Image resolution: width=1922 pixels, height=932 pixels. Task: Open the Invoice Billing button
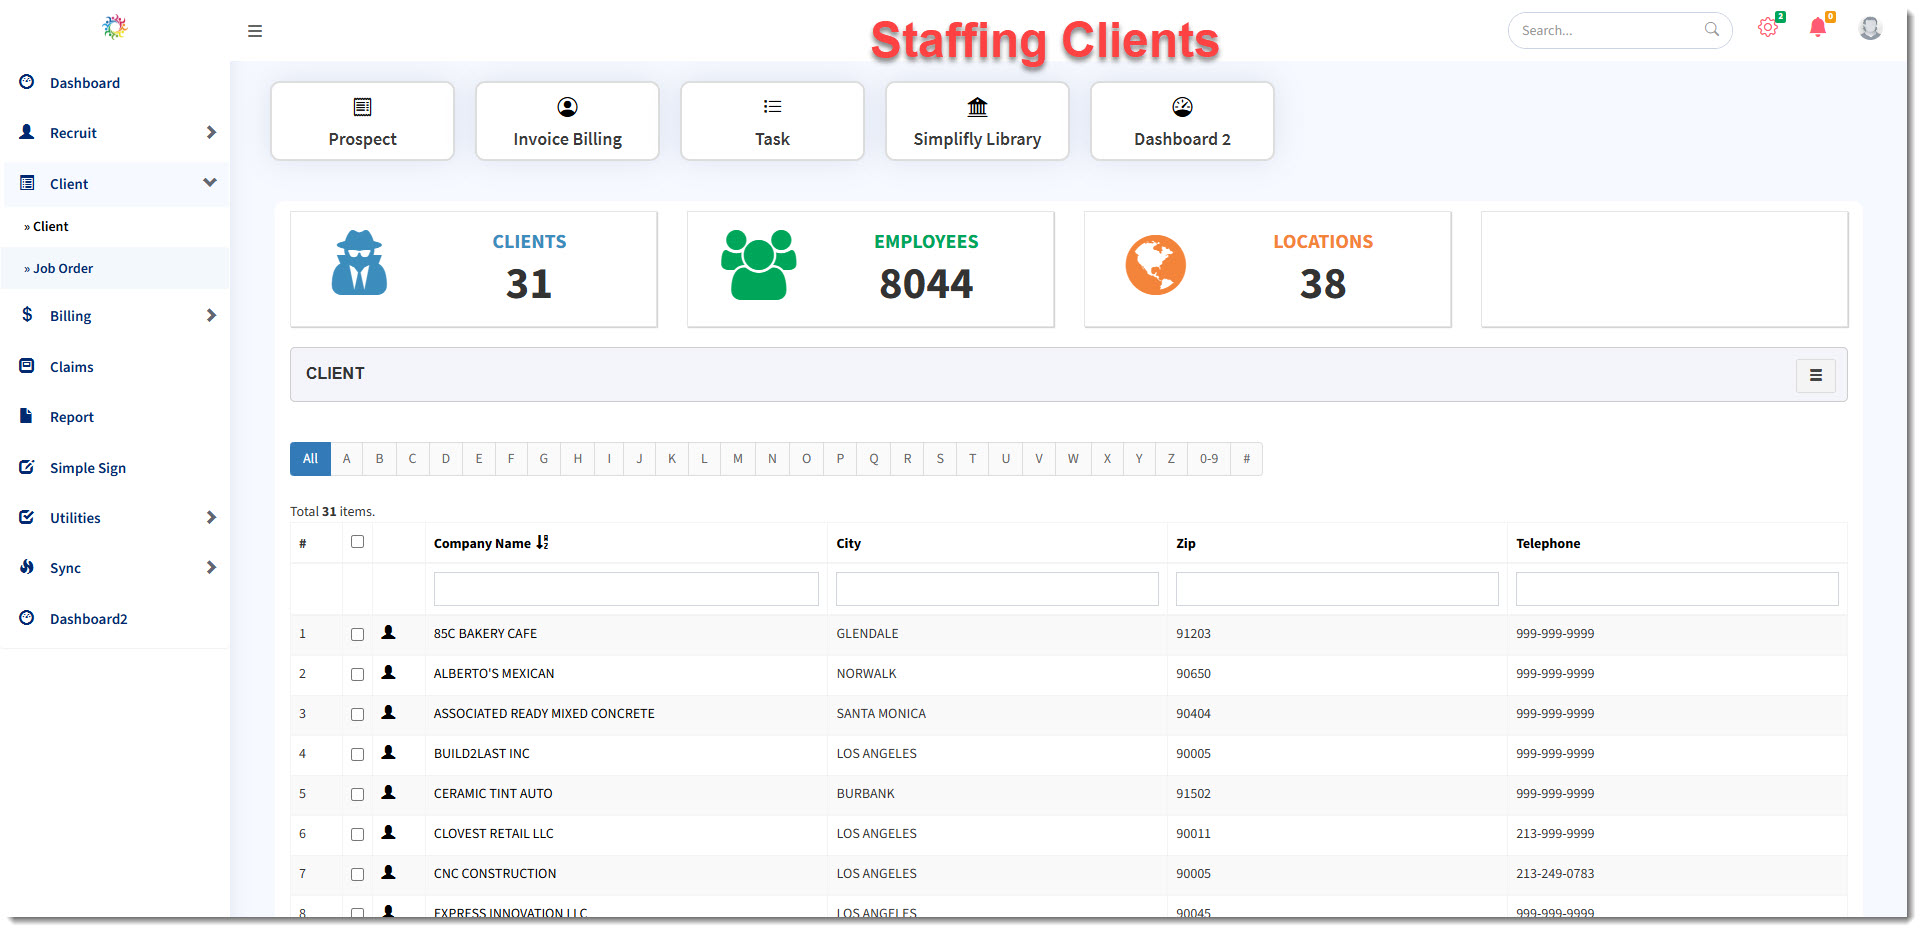(567, 121)
